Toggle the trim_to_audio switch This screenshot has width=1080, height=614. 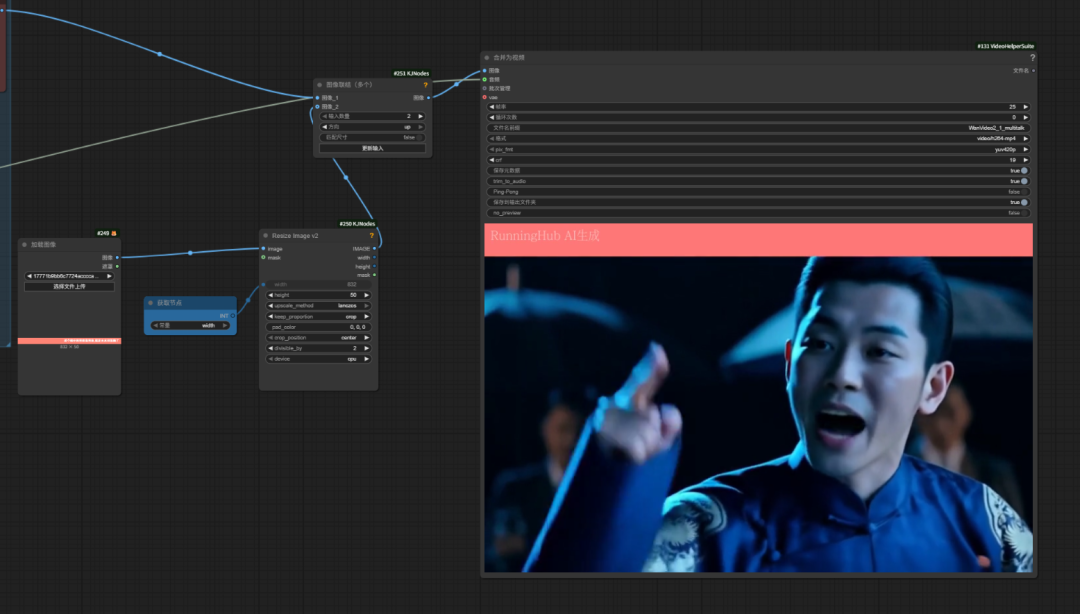(1024, 181)
